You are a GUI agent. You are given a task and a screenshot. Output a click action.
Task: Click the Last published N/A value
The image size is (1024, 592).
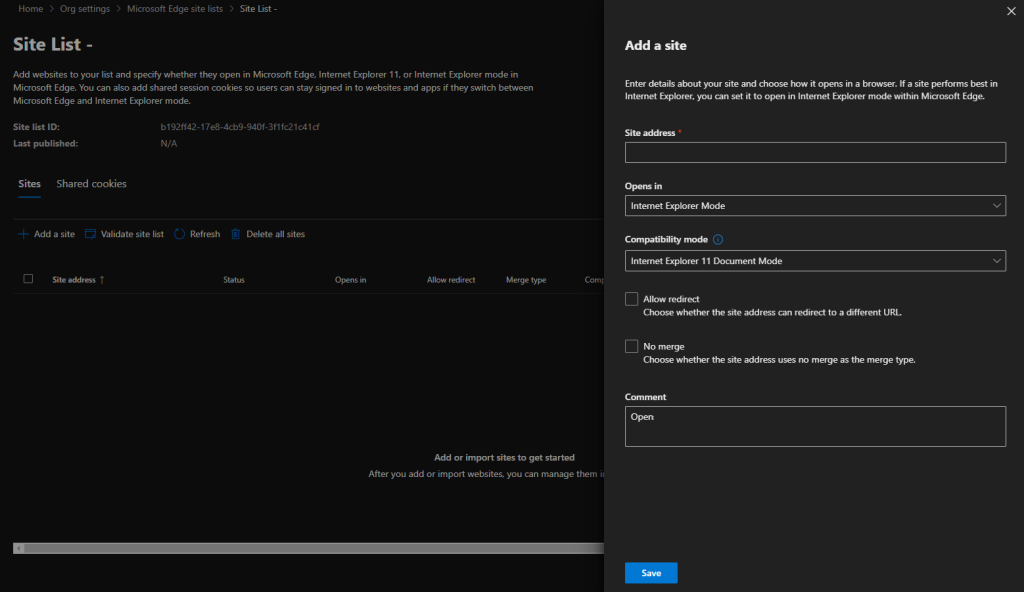point(168,143)
